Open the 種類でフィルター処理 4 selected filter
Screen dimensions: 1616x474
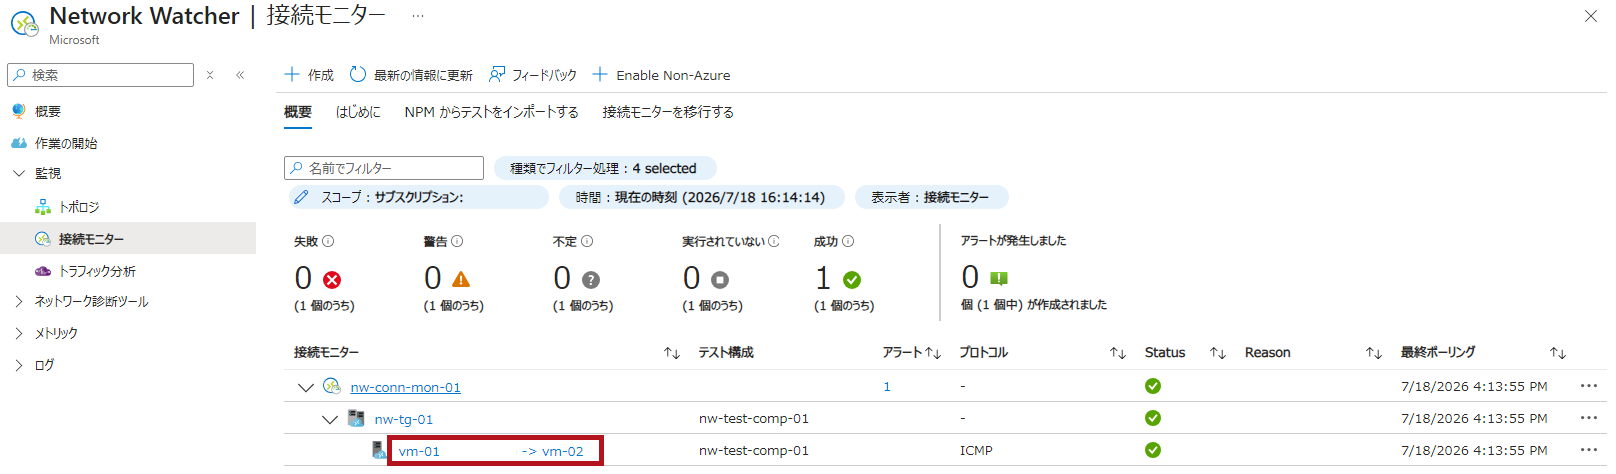point(605,168)
